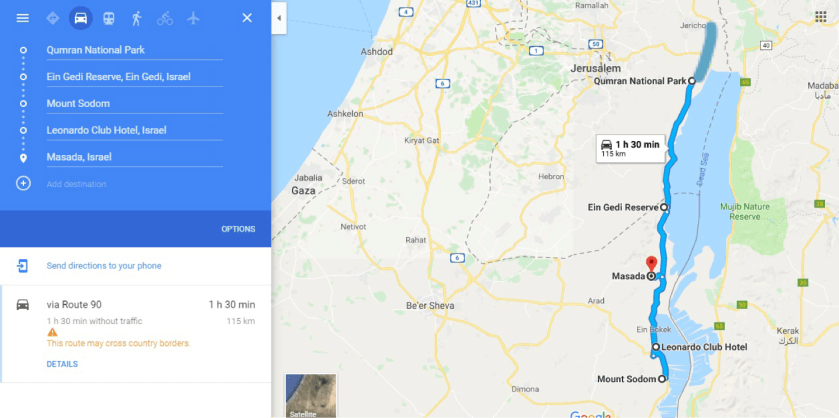Choose the walking travel mode
The image size is (839, 418).
click(x=137, y=18)
